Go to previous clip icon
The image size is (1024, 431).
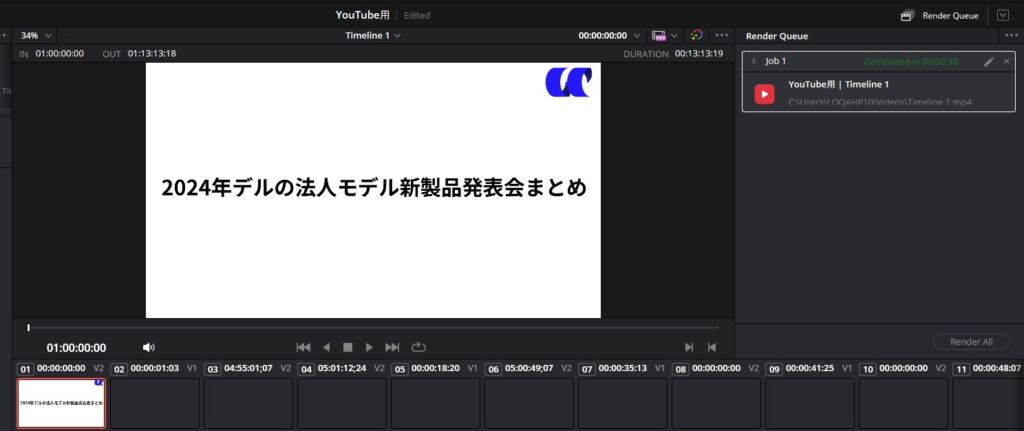pyautogui.click(x=712, y=347)
